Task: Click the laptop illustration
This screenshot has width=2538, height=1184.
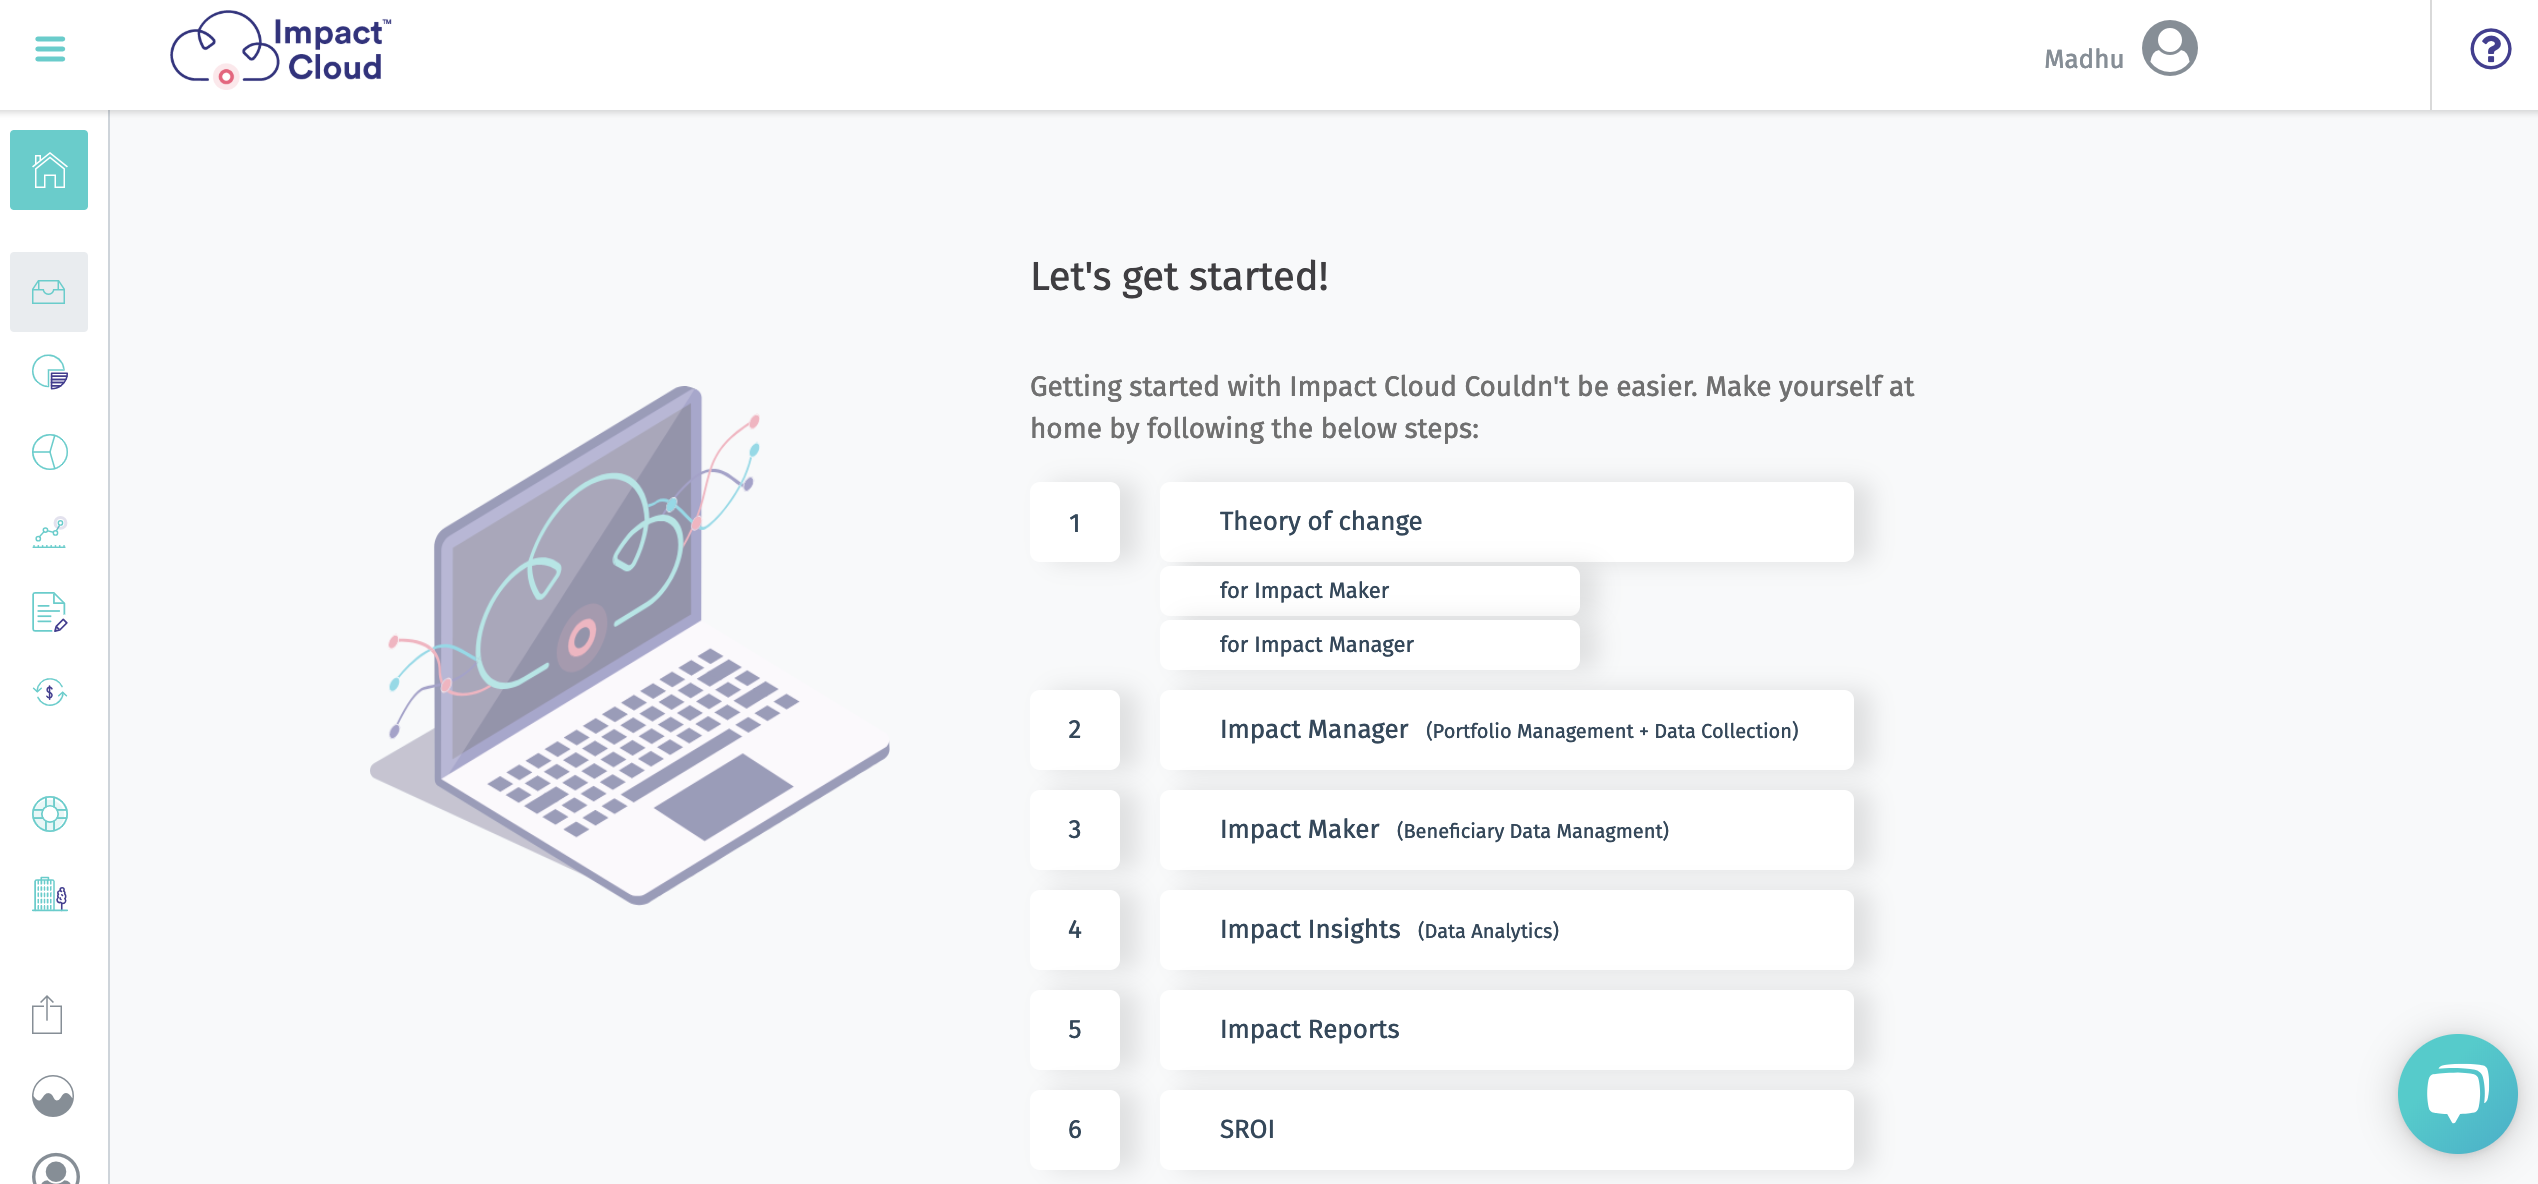Action: (x=630, y=645)
